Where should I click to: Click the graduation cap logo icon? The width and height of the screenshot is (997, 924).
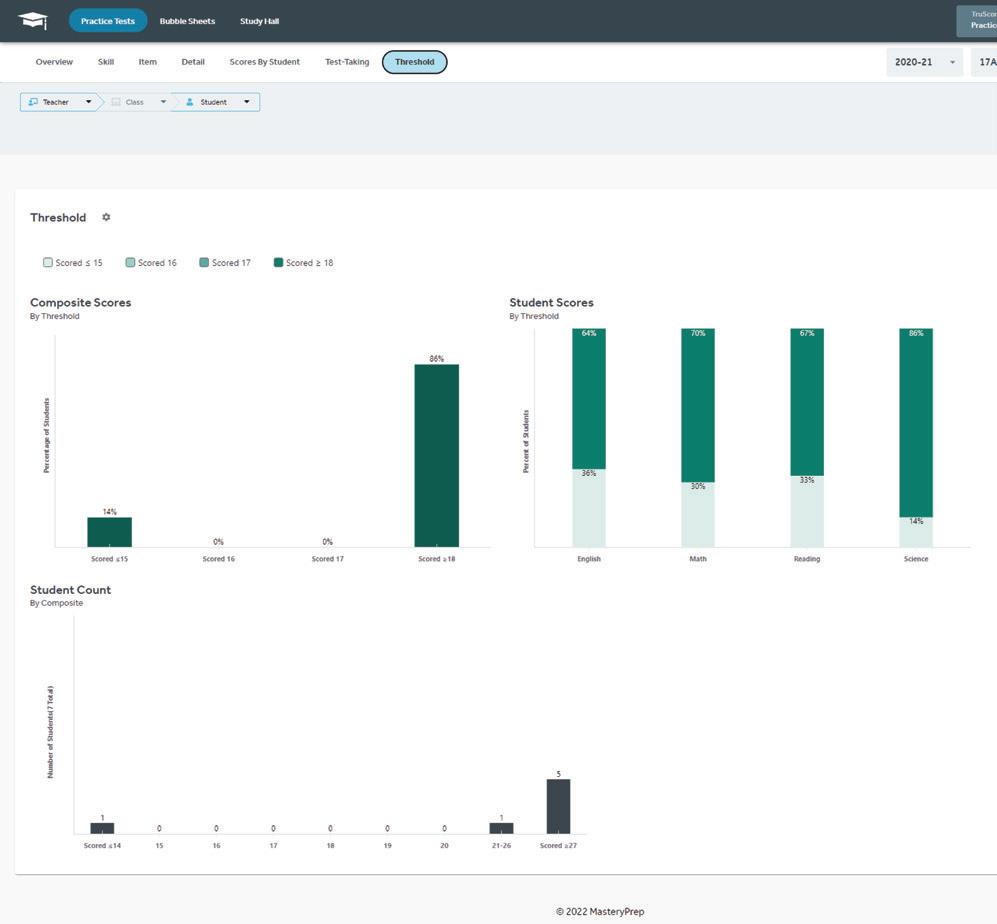(32, 20)
